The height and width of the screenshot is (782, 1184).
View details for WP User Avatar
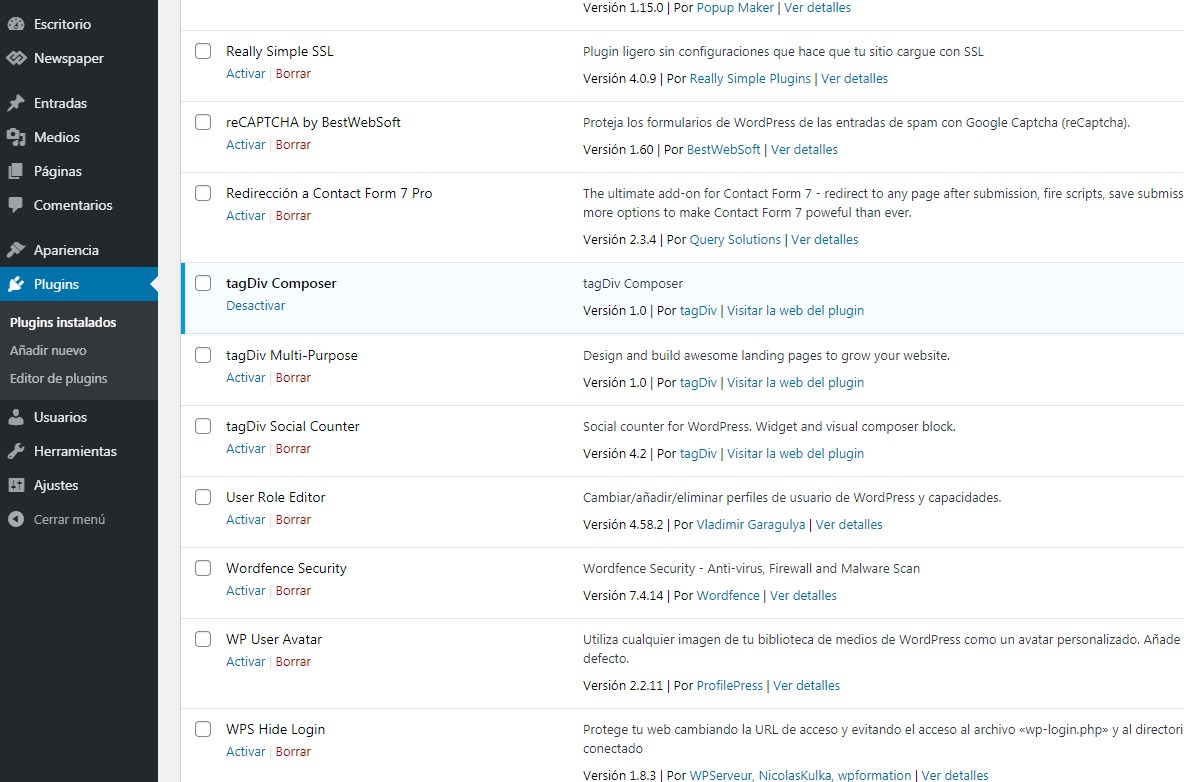pos(806,685)
